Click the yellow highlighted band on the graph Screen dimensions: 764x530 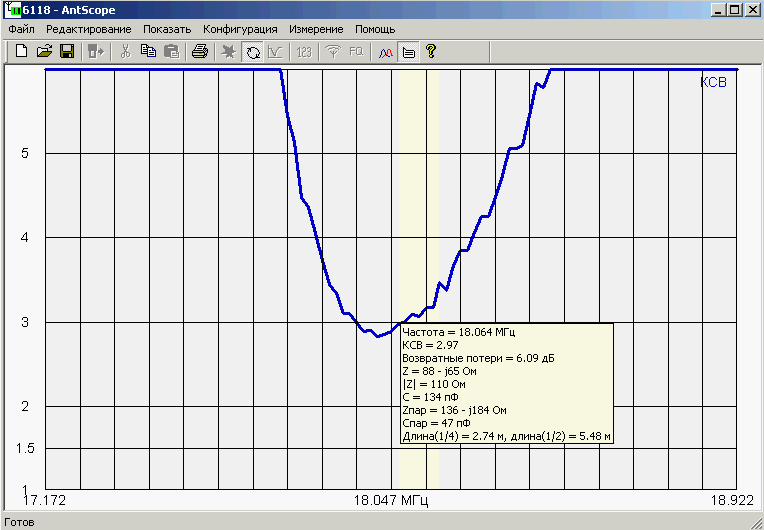(419, 200)
